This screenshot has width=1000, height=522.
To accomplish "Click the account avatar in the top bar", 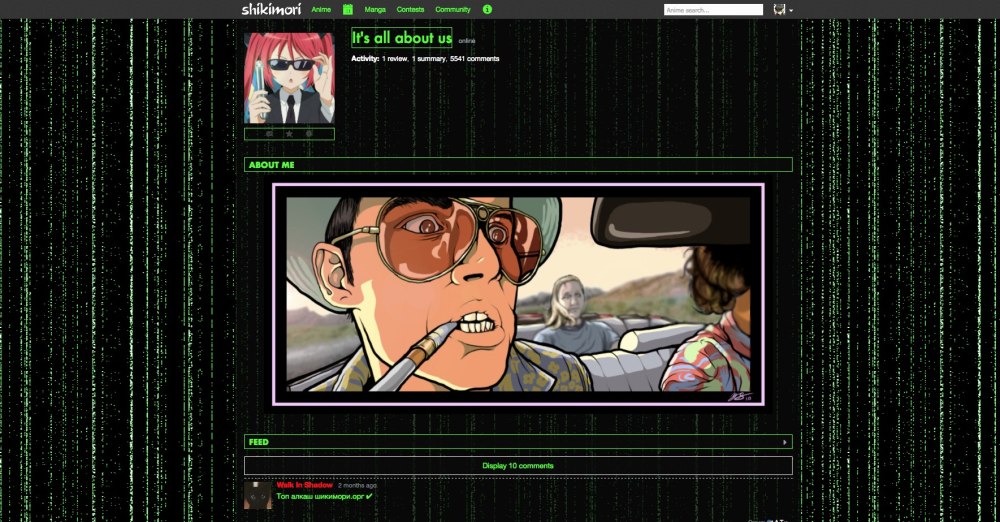I will click(x=780, y=9).
